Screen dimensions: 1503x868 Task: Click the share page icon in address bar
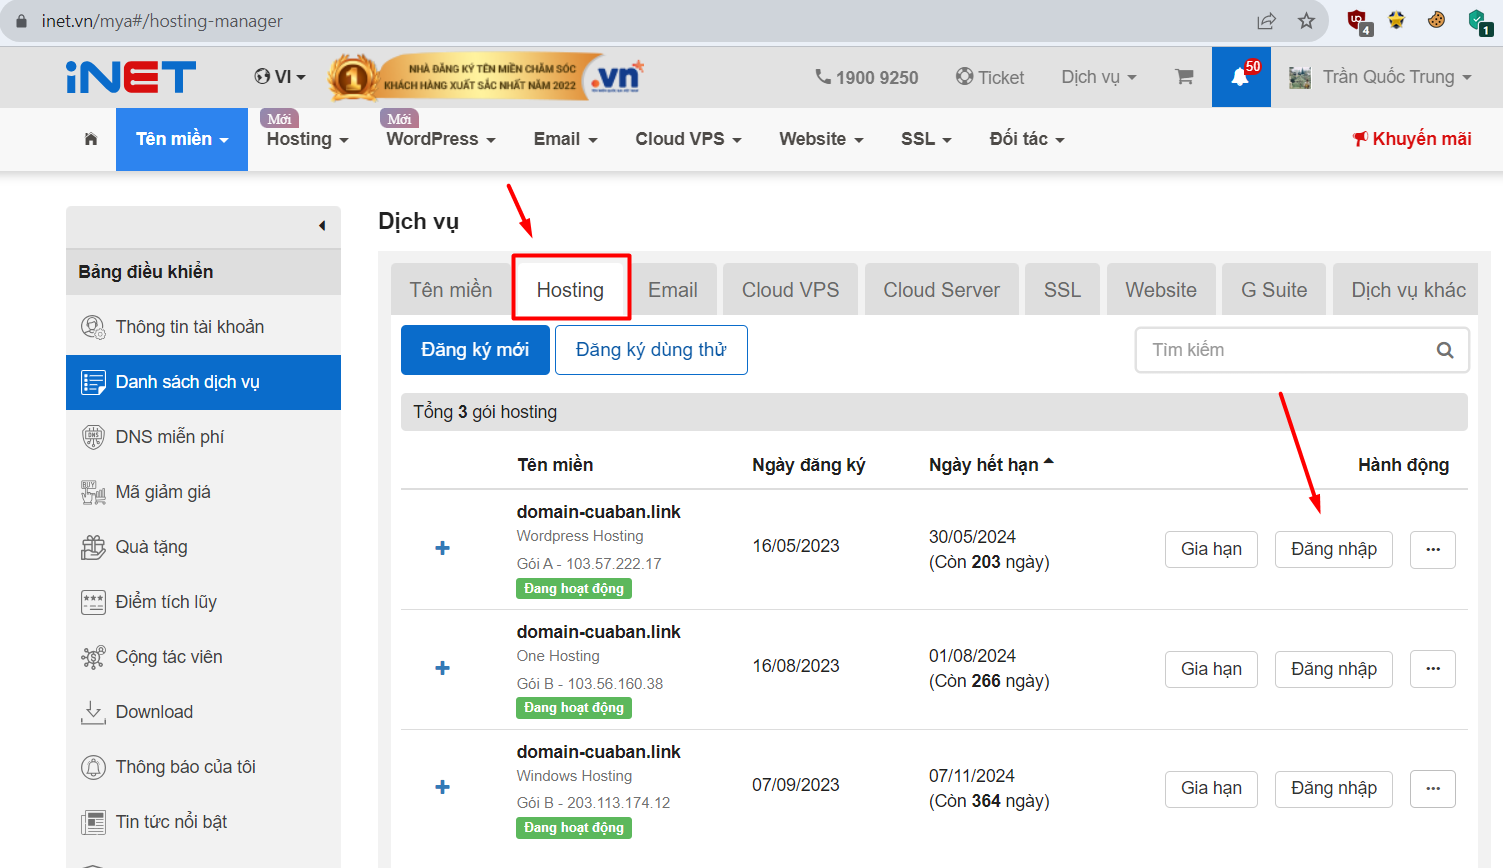(x=1266, y=21)
